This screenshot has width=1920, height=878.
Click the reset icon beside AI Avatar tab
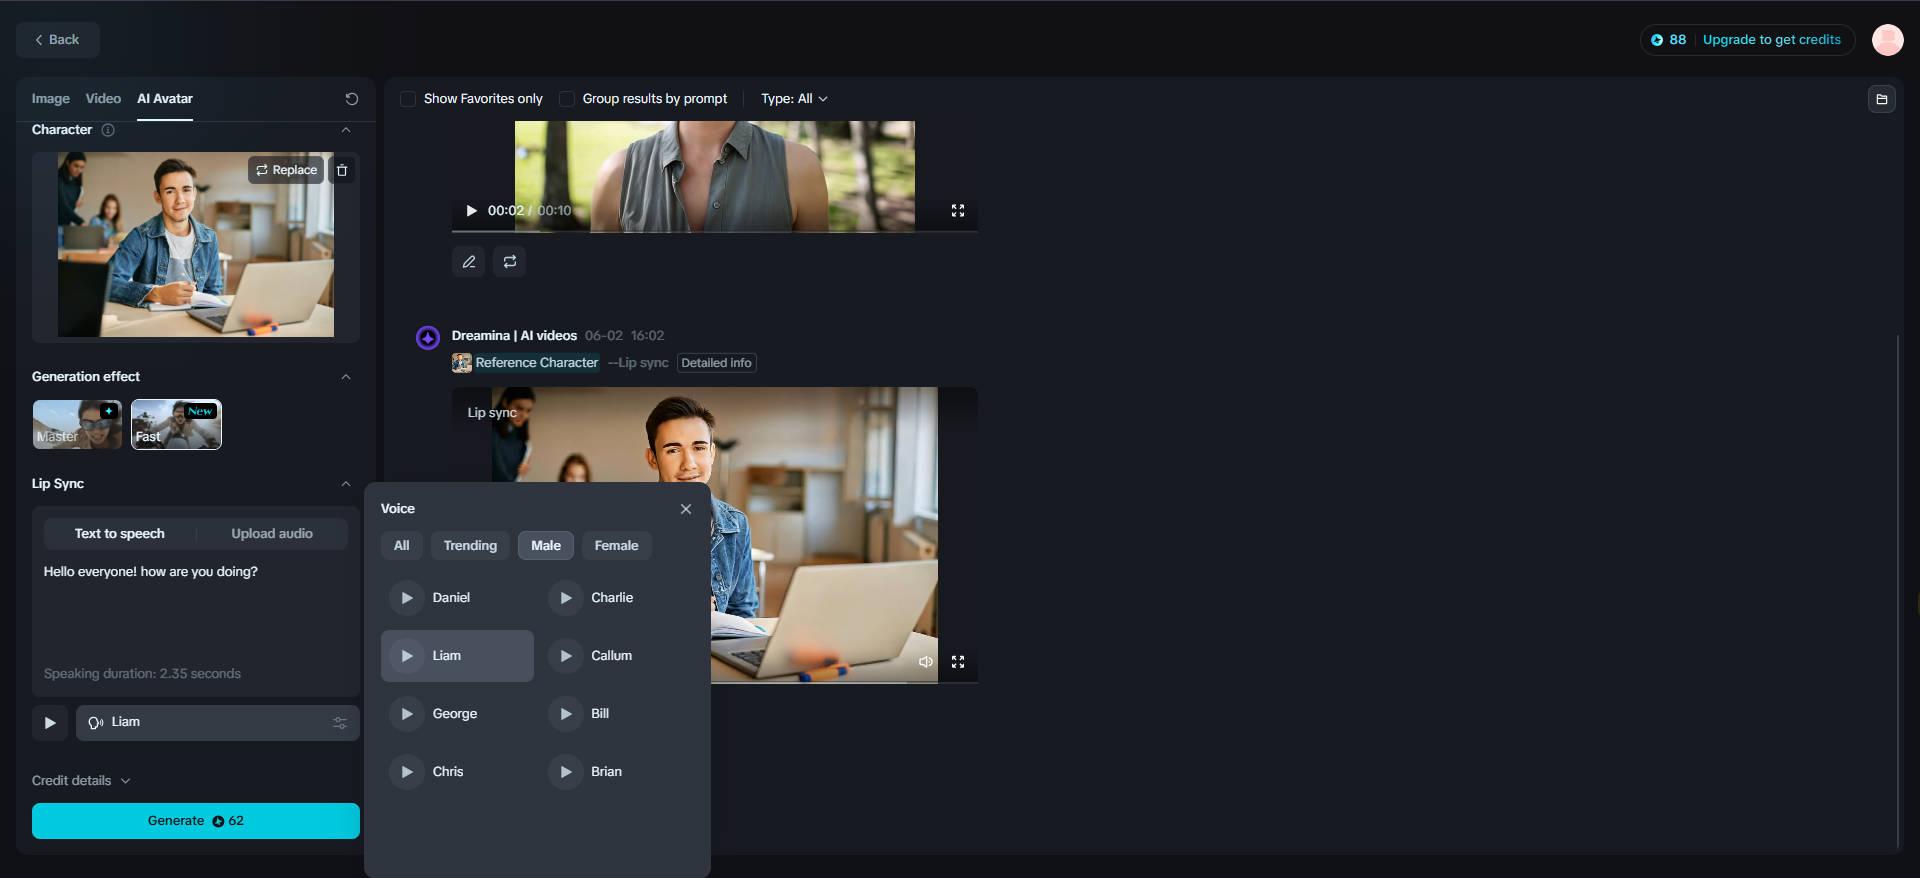pos(351,99)
